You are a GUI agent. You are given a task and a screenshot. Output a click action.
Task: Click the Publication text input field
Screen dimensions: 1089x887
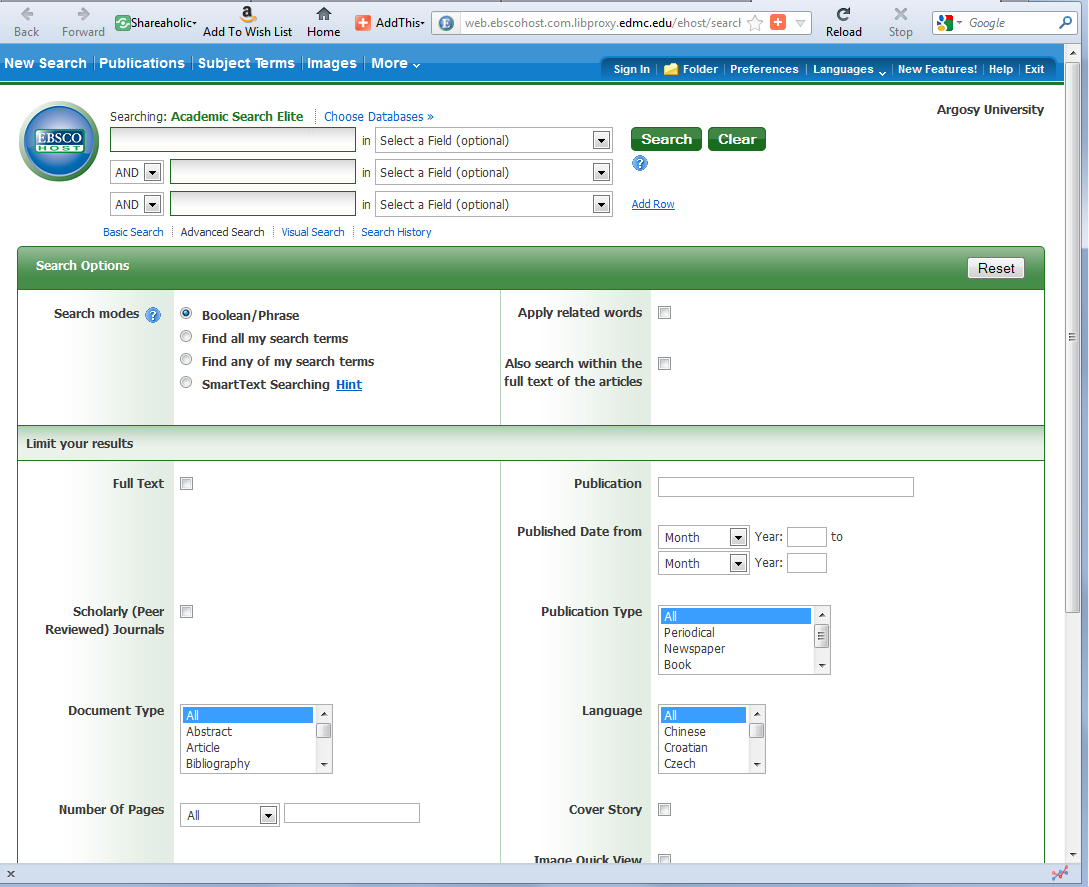(785, 487)
